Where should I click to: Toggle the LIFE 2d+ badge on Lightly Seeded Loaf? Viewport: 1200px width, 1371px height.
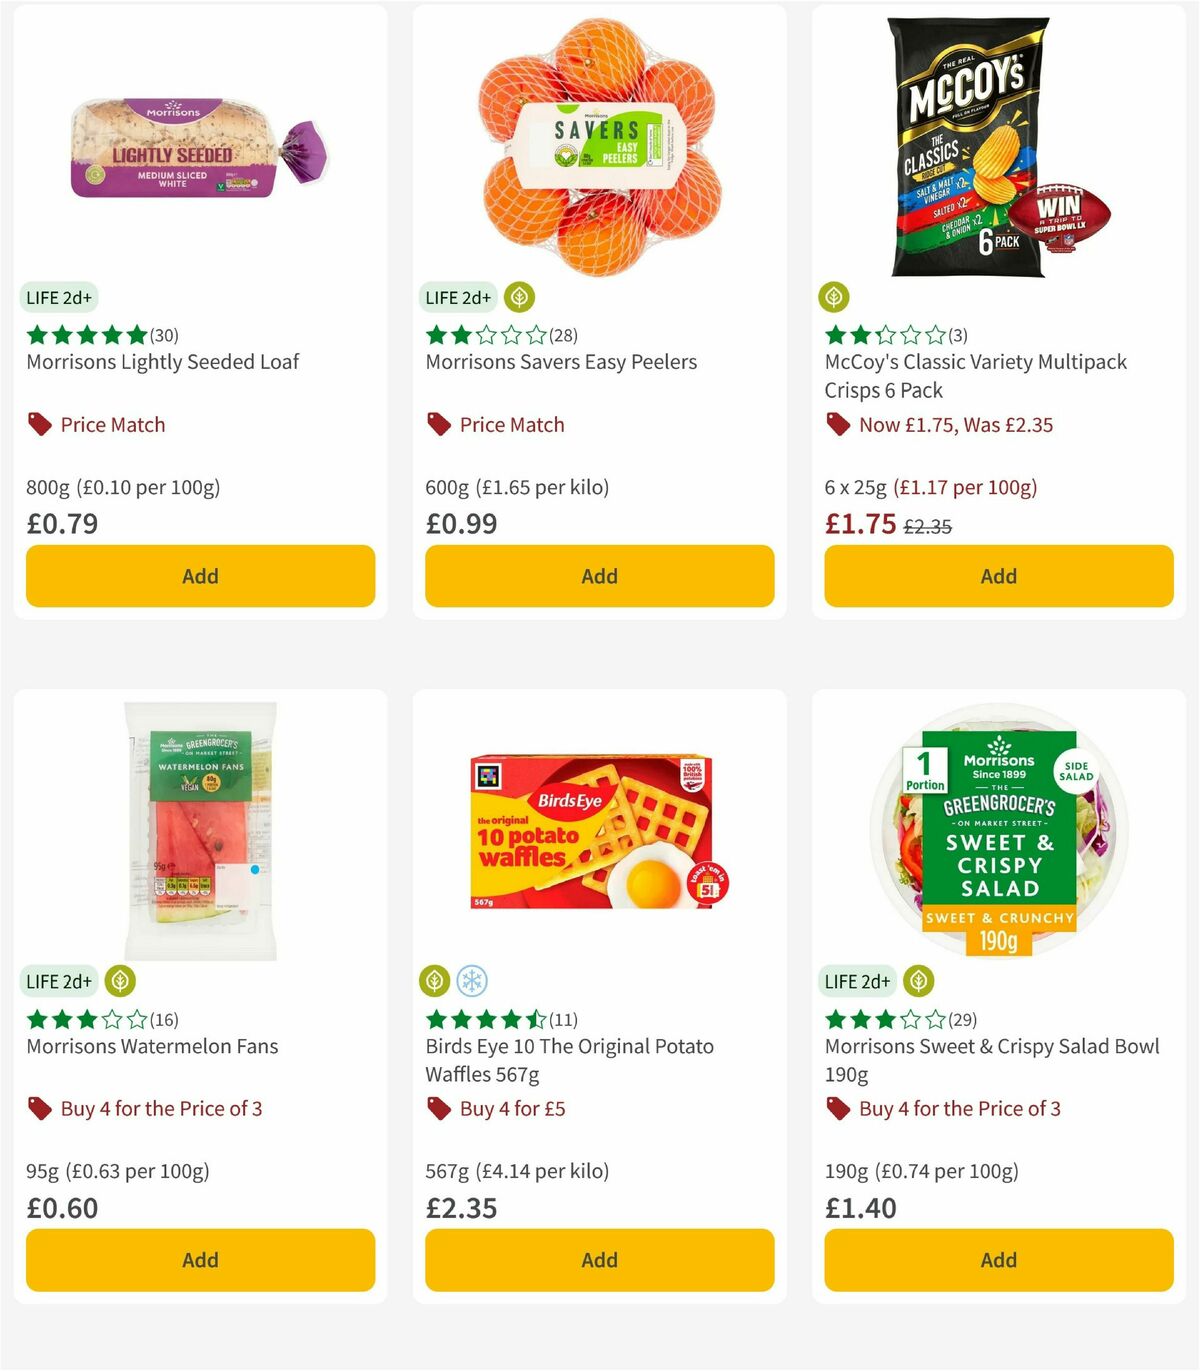click(x=59, y=297)
